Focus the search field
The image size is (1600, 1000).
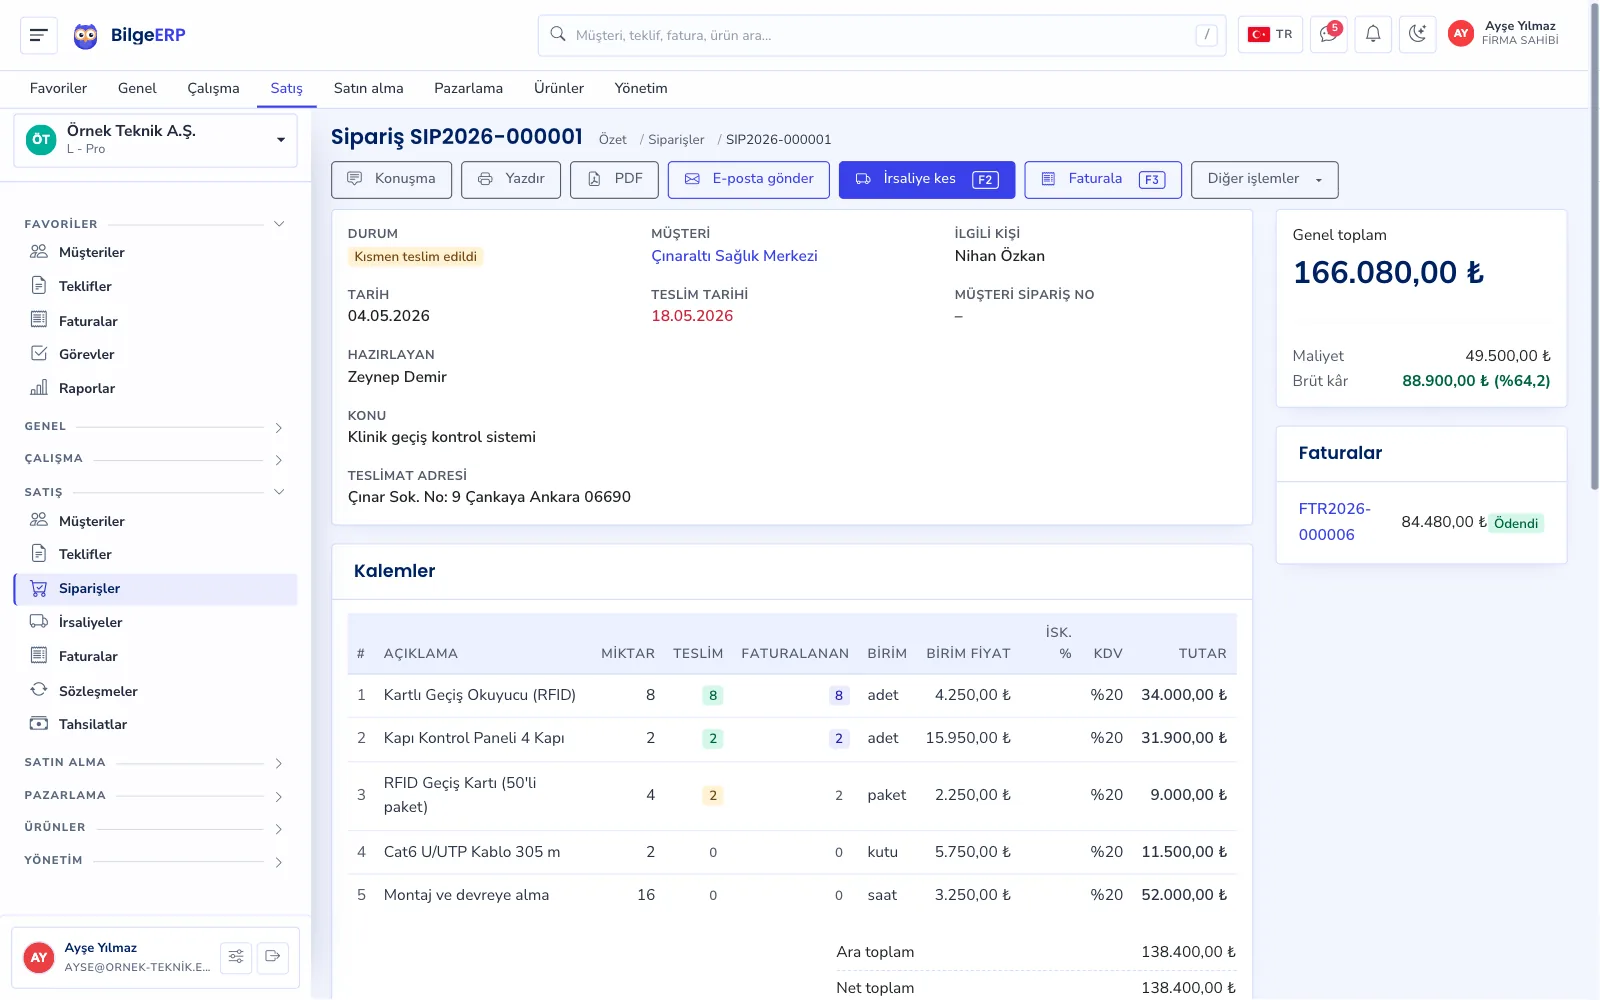882,35
